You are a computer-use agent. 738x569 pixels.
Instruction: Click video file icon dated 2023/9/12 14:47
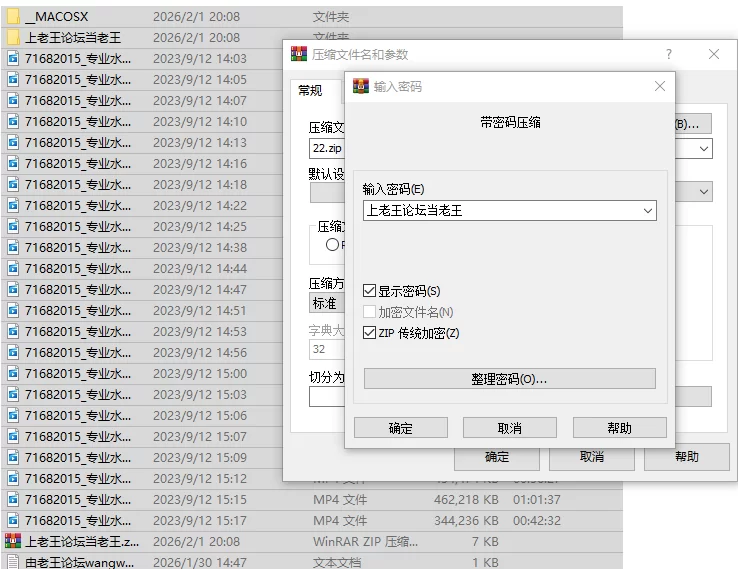click(x=13, y=289)
